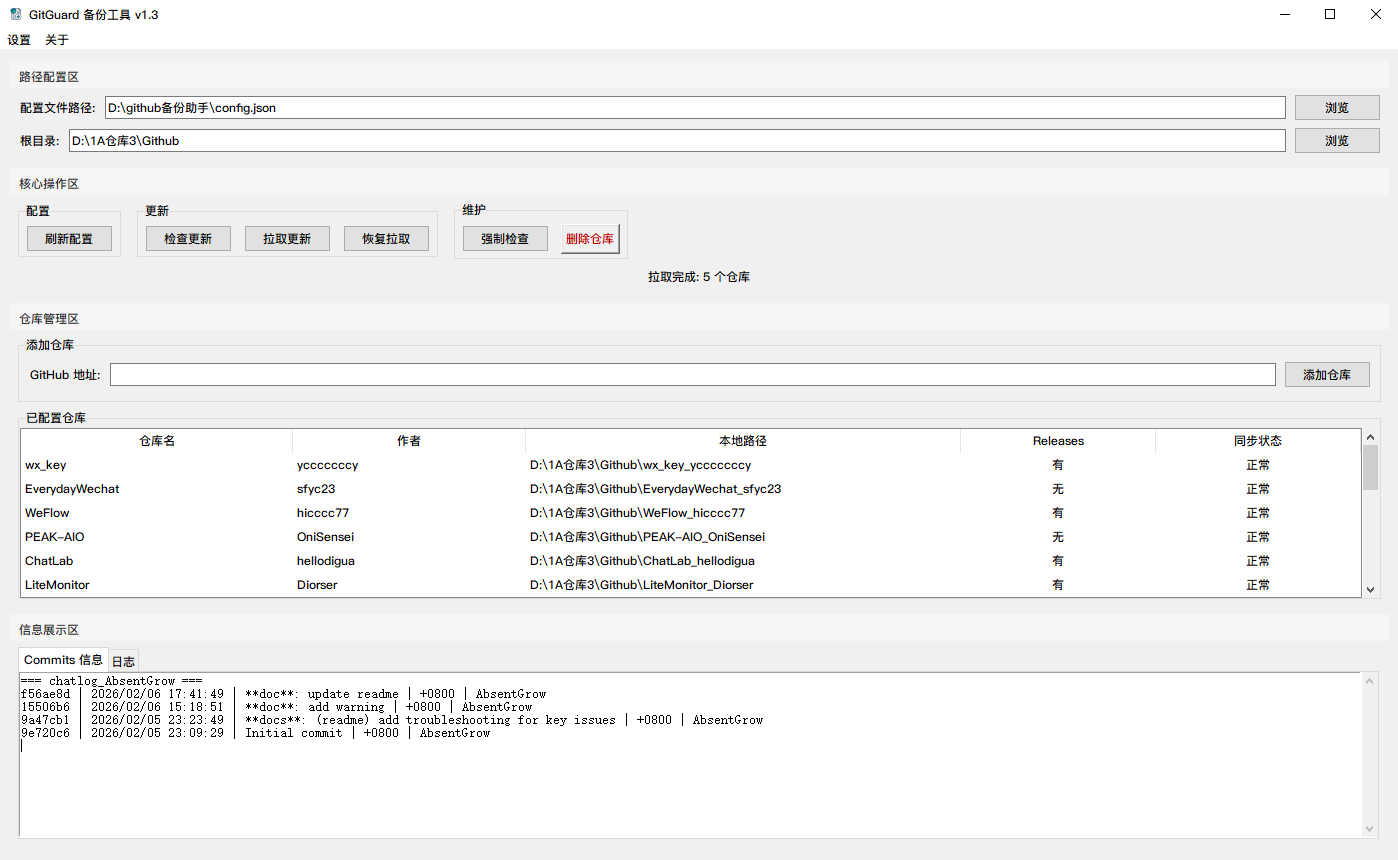
Task: Click the 刷新配置 button
Action: pyautogui.click(x=69, y=238)
